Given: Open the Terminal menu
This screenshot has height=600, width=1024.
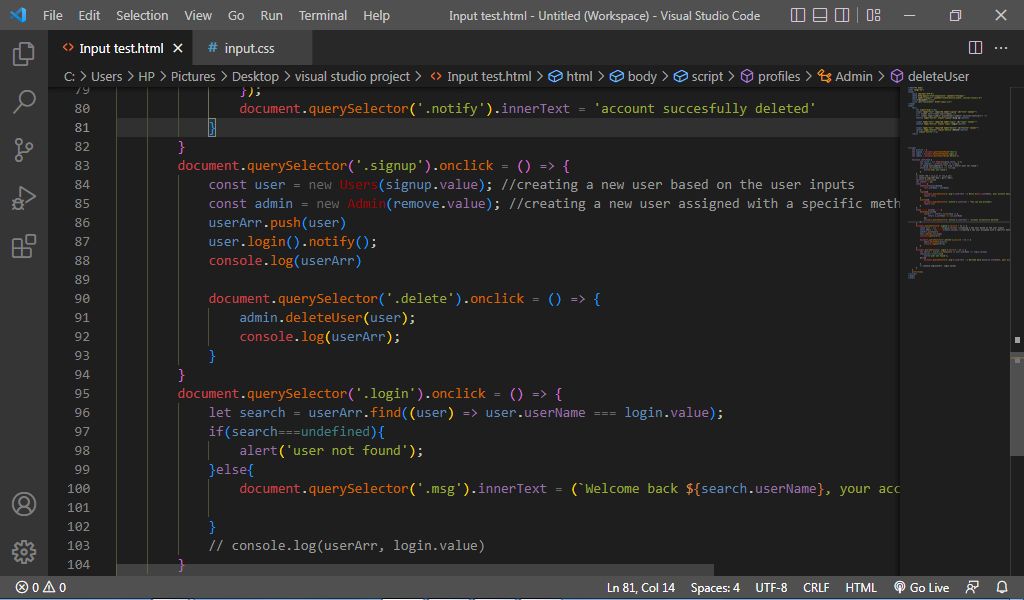Looking at the screenshot, I should 323,16.
